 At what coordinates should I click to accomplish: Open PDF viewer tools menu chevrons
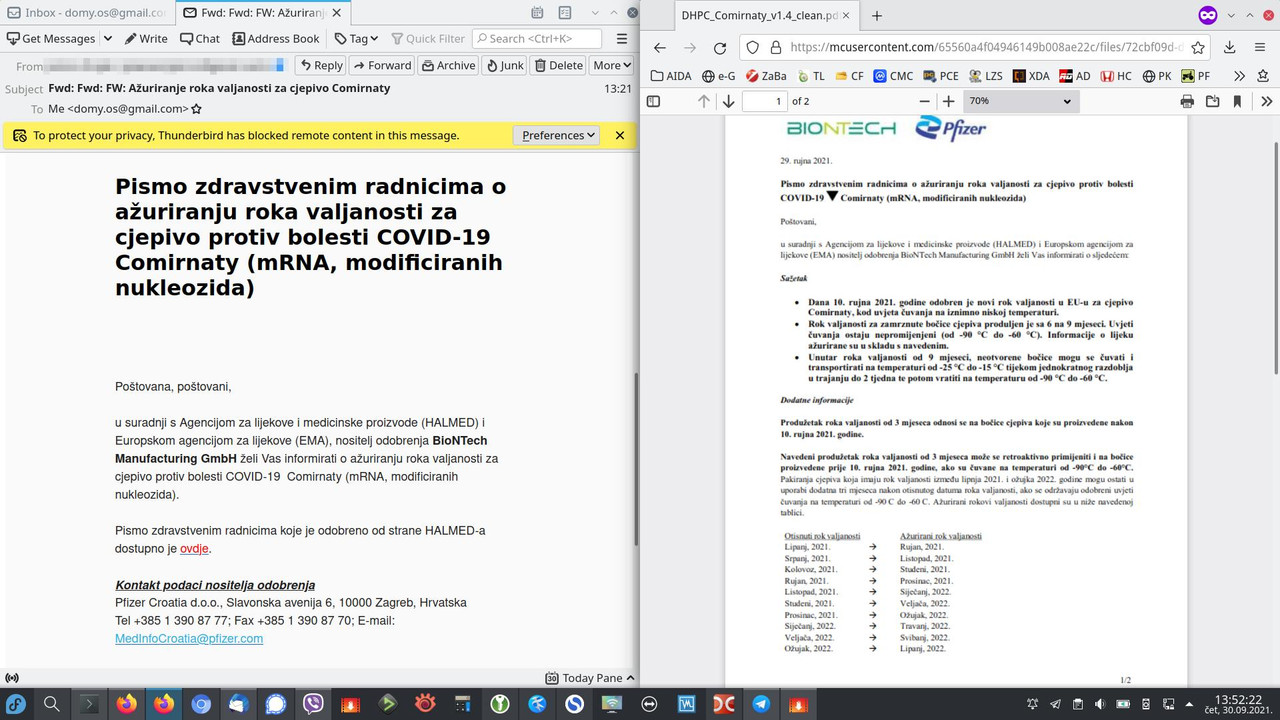[1267, 101]
